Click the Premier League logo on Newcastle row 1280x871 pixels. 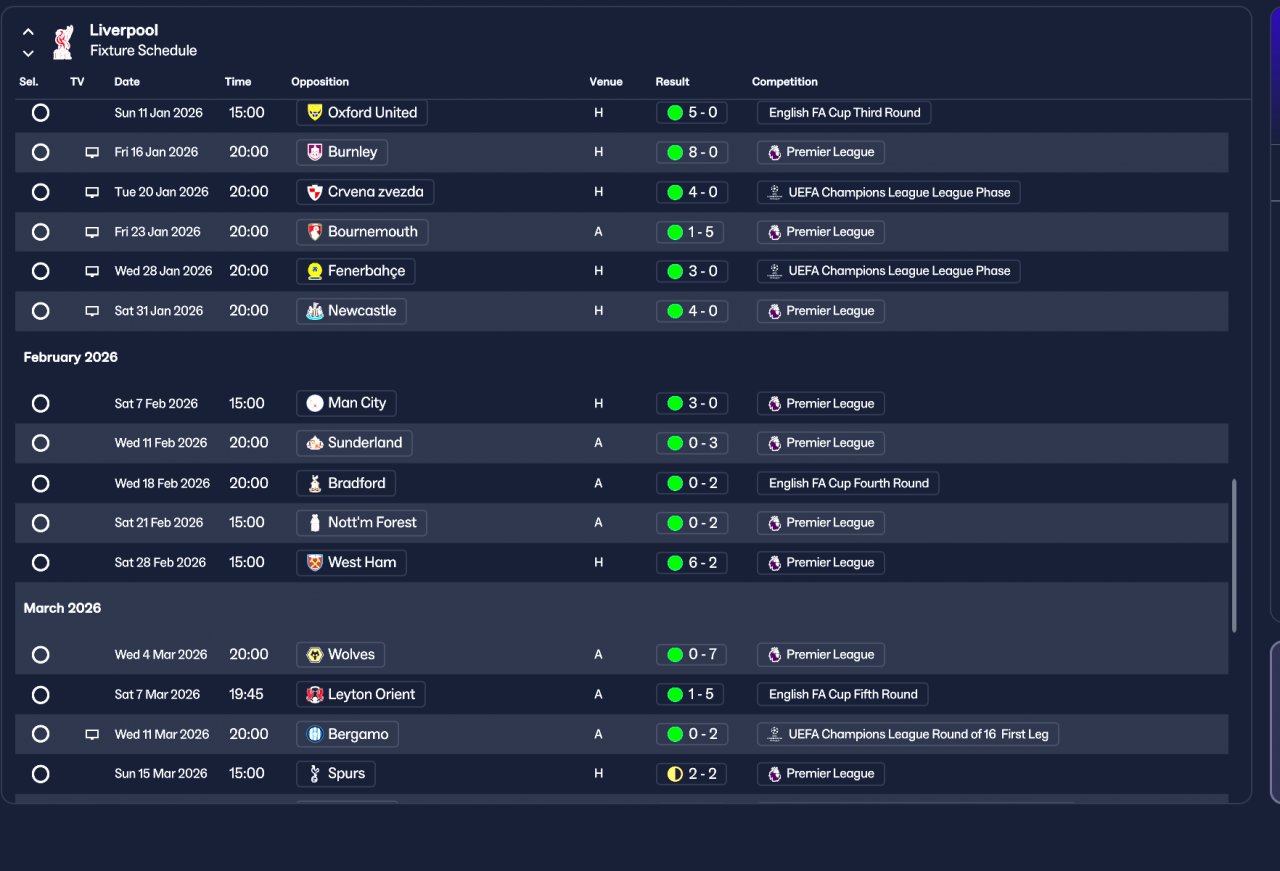coord(774,311)
